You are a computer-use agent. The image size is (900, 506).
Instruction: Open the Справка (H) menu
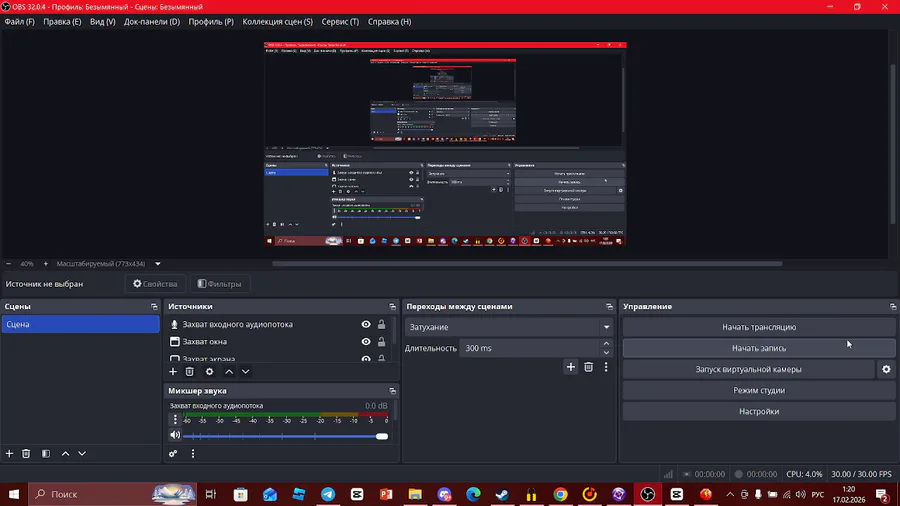coord(390,22)
